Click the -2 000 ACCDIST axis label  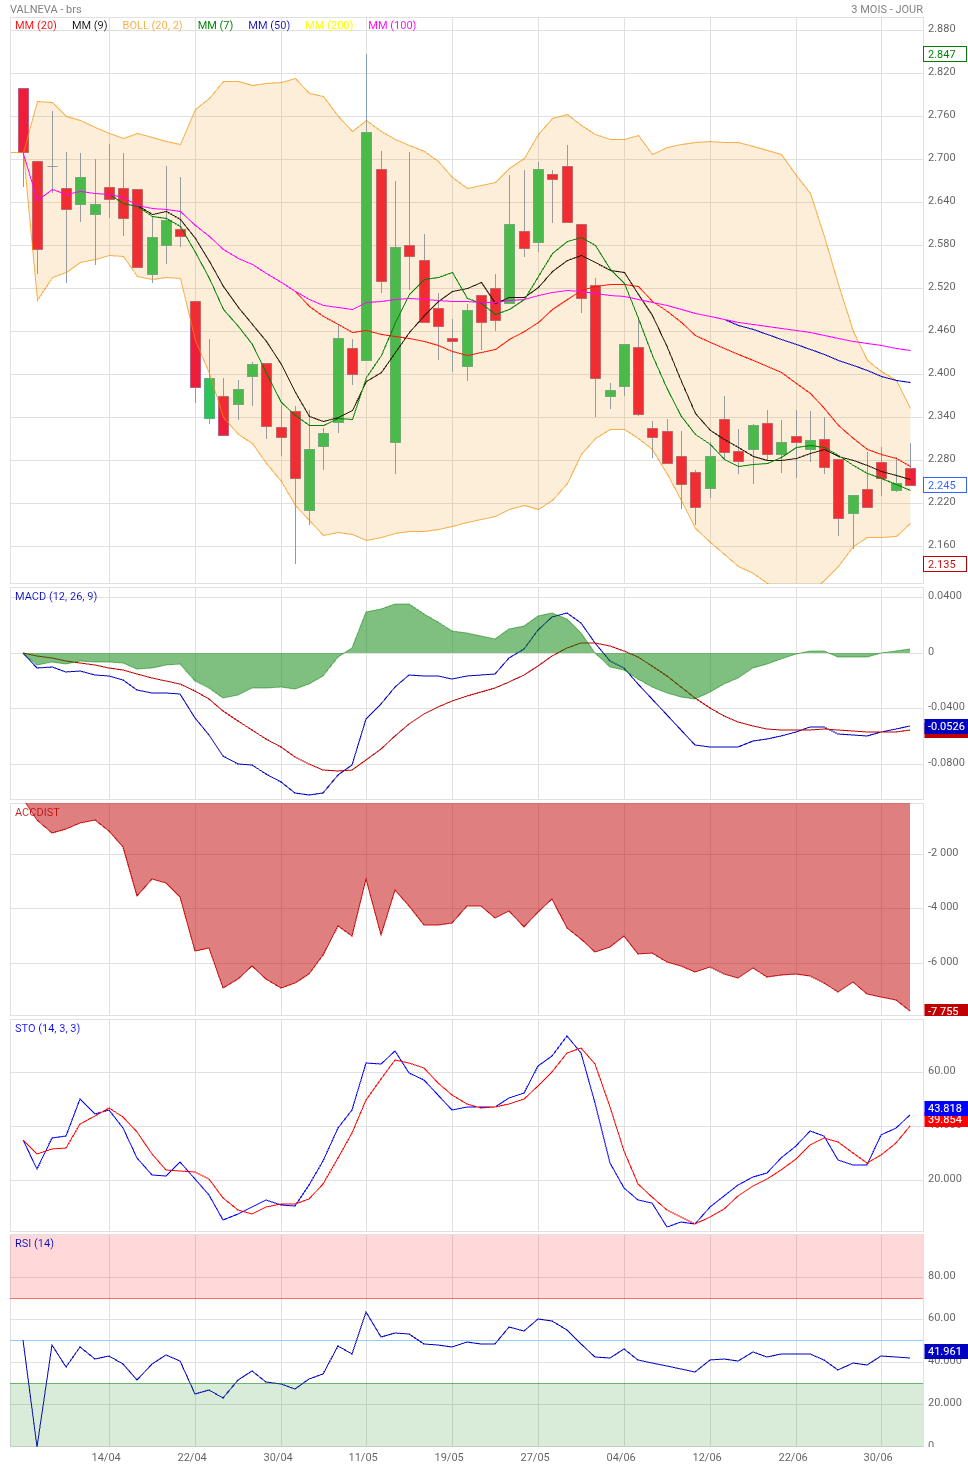pos(944,853)
